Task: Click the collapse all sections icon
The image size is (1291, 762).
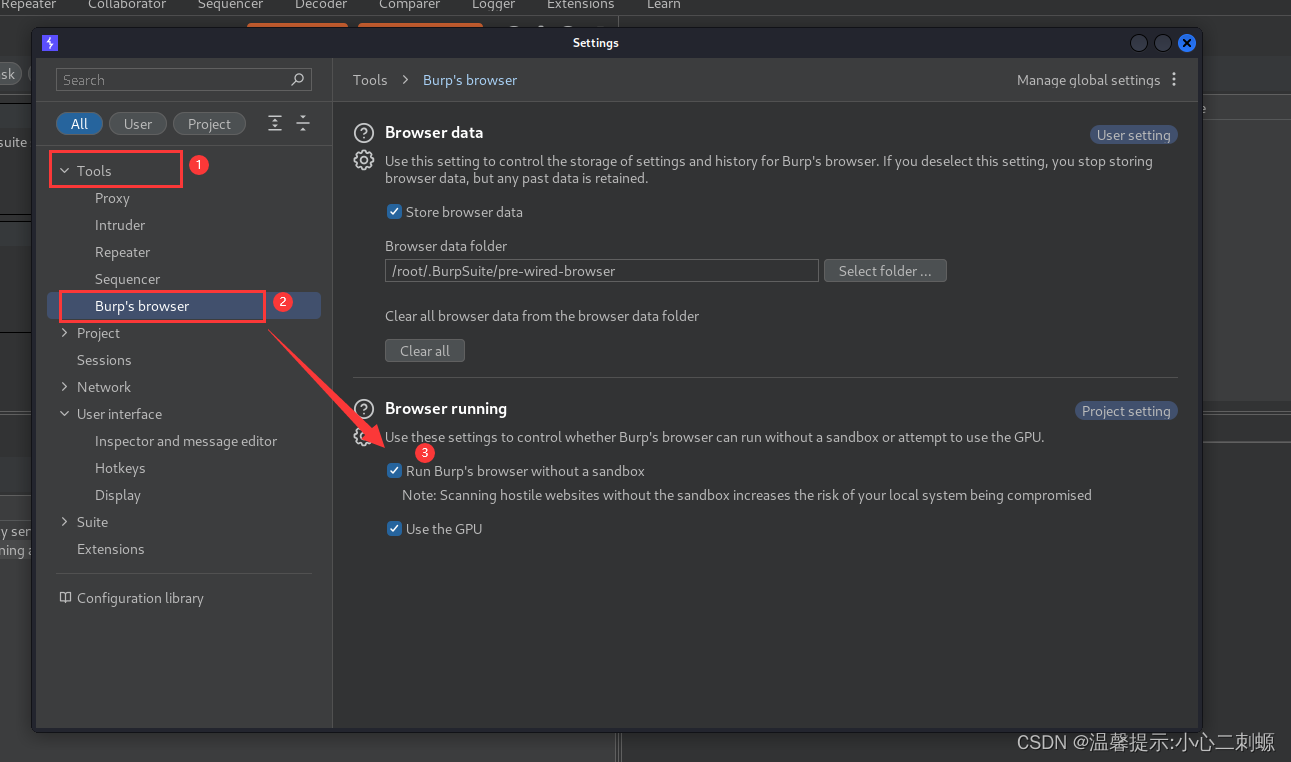Action: tap(303, 124)
